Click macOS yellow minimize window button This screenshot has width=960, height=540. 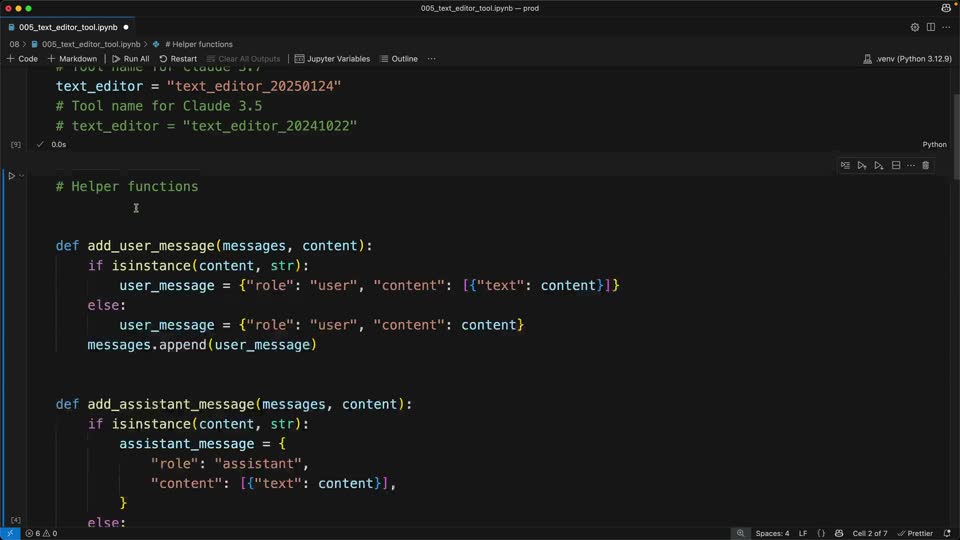tap(18, 9)
